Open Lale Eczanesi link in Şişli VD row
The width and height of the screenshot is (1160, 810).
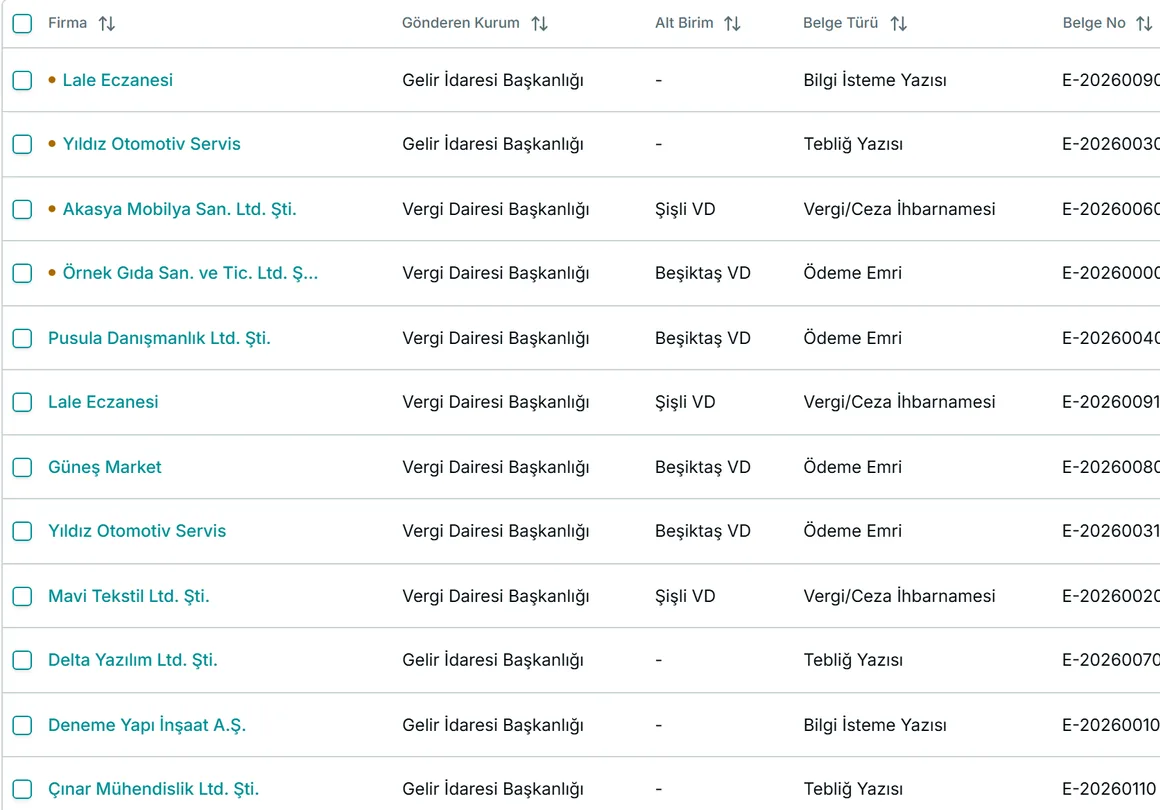pos(103,402)
